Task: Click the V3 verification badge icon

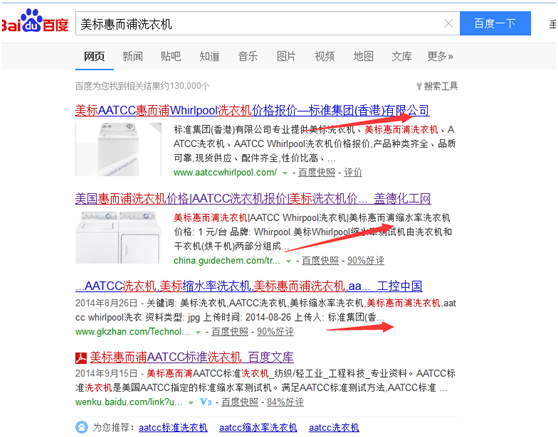Action: point(205,402)
